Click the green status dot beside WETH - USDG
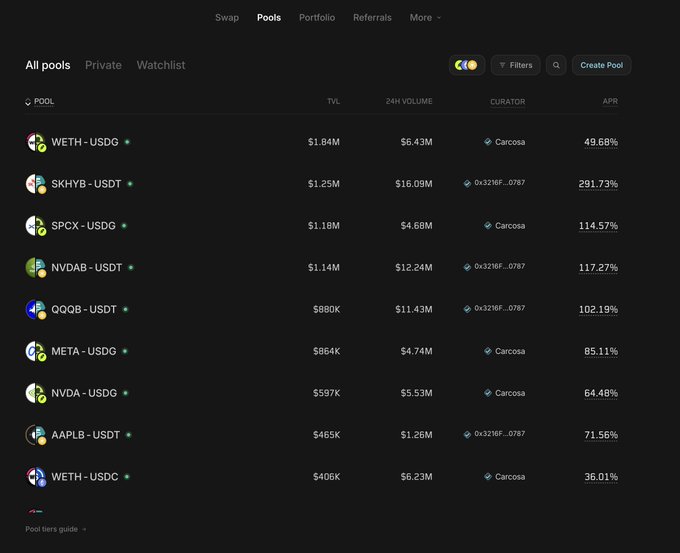680x553 pixels. click(127, 142)
